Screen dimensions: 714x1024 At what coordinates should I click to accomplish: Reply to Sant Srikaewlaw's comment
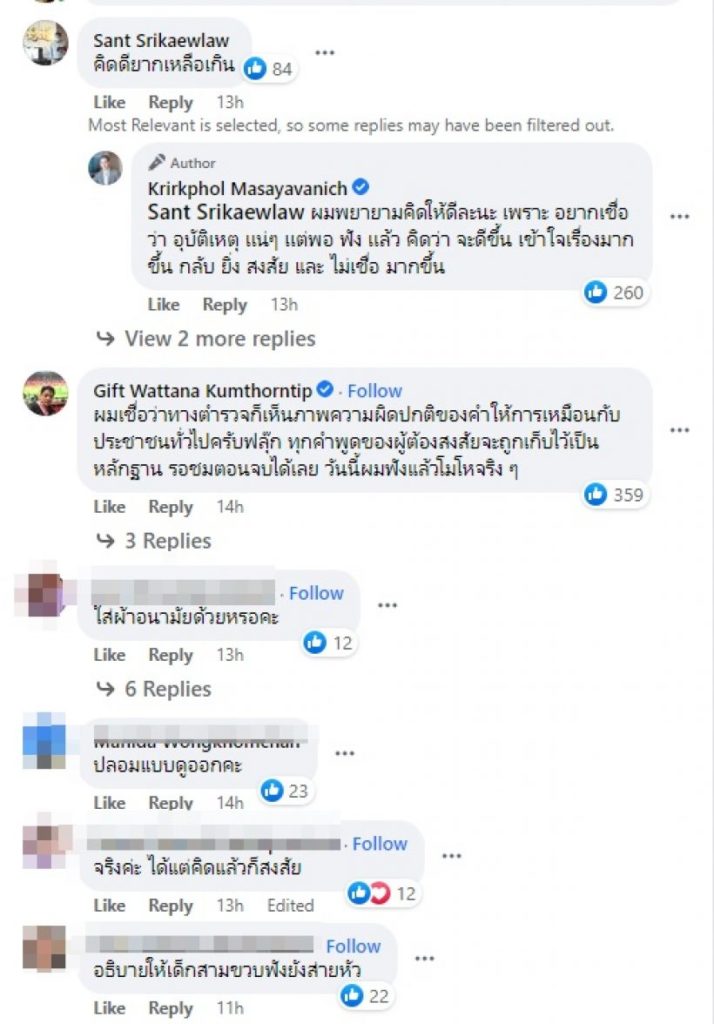[x=170, y=103]
